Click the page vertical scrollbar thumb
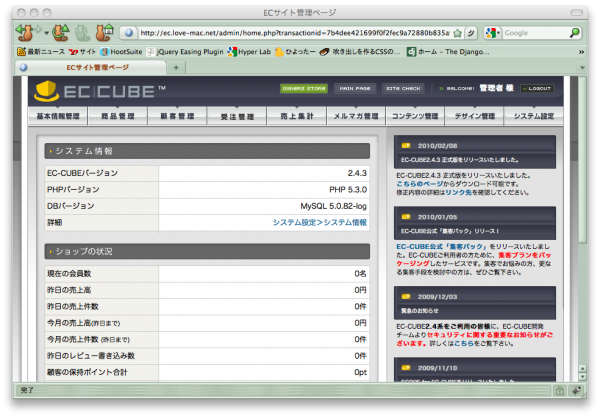The width and height of the screenshot is (600, 417). pos(582,160)
